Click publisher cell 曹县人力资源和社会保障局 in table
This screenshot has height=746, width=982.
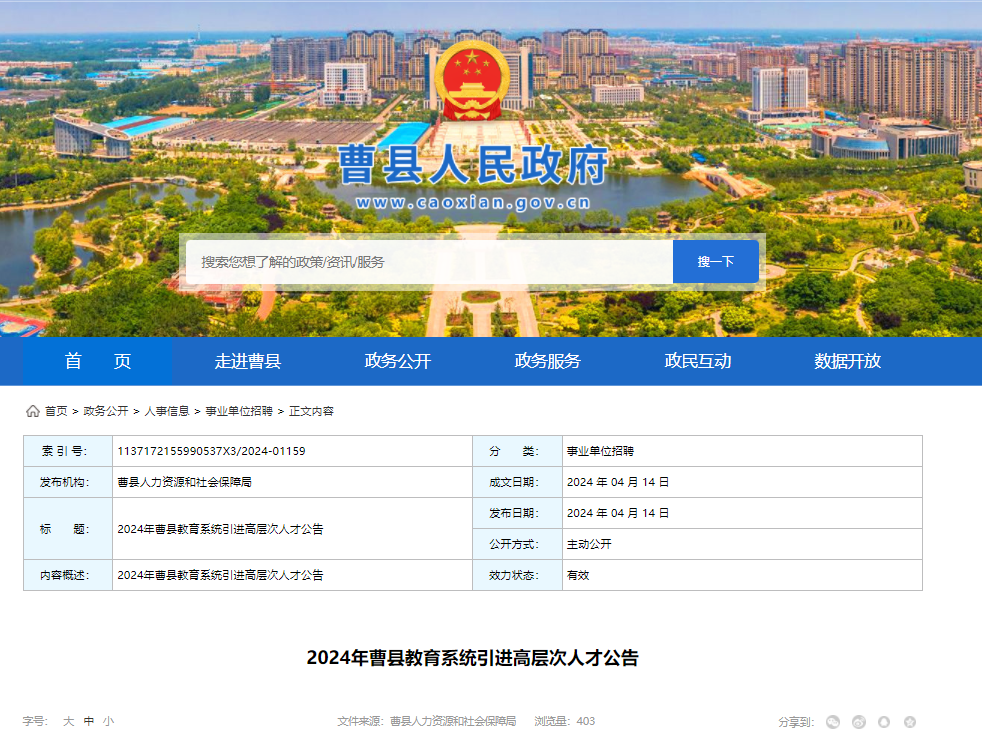[x=184, y=482]
